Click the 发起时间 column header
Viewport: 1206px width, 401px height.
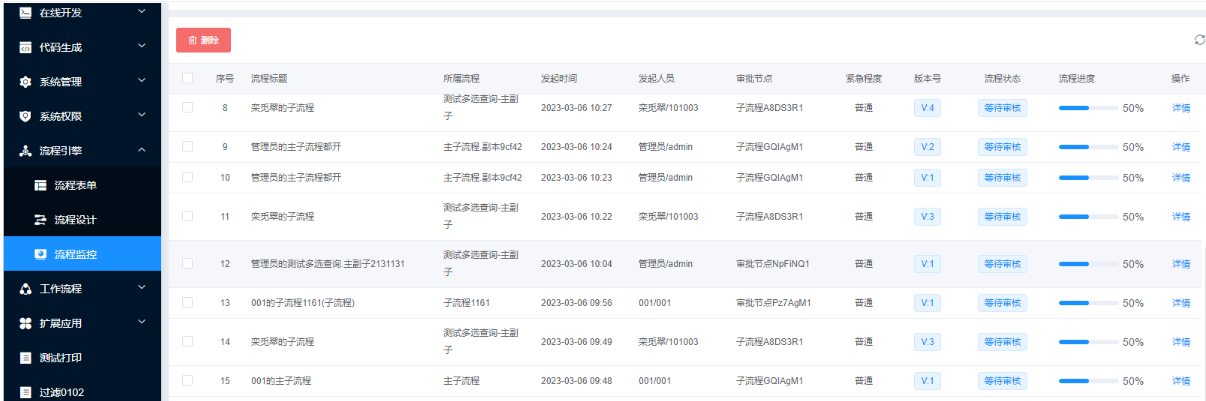point(559,78)
